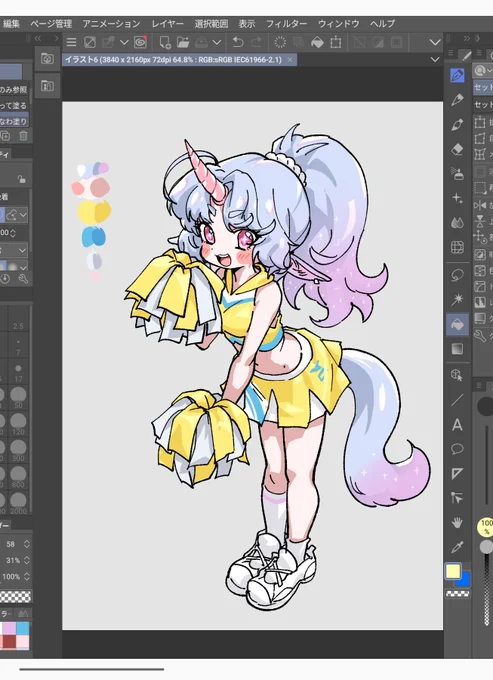Viewport: 493px width, 680px height.
Task: Click wrench settings icon in right quick access panel
Action: (x=480, y=335)
